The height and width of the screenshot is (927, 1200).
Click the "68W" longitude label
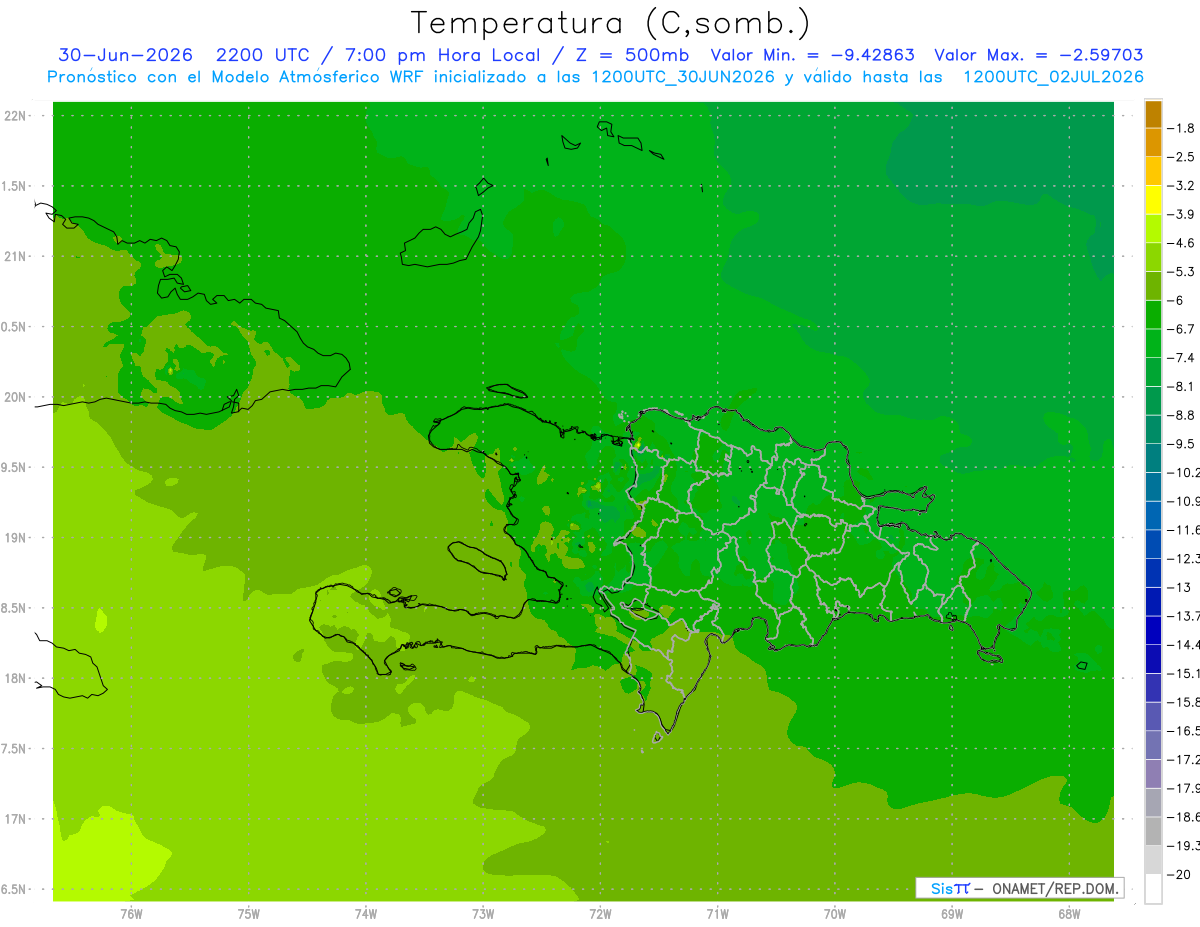coord(1069,913)
